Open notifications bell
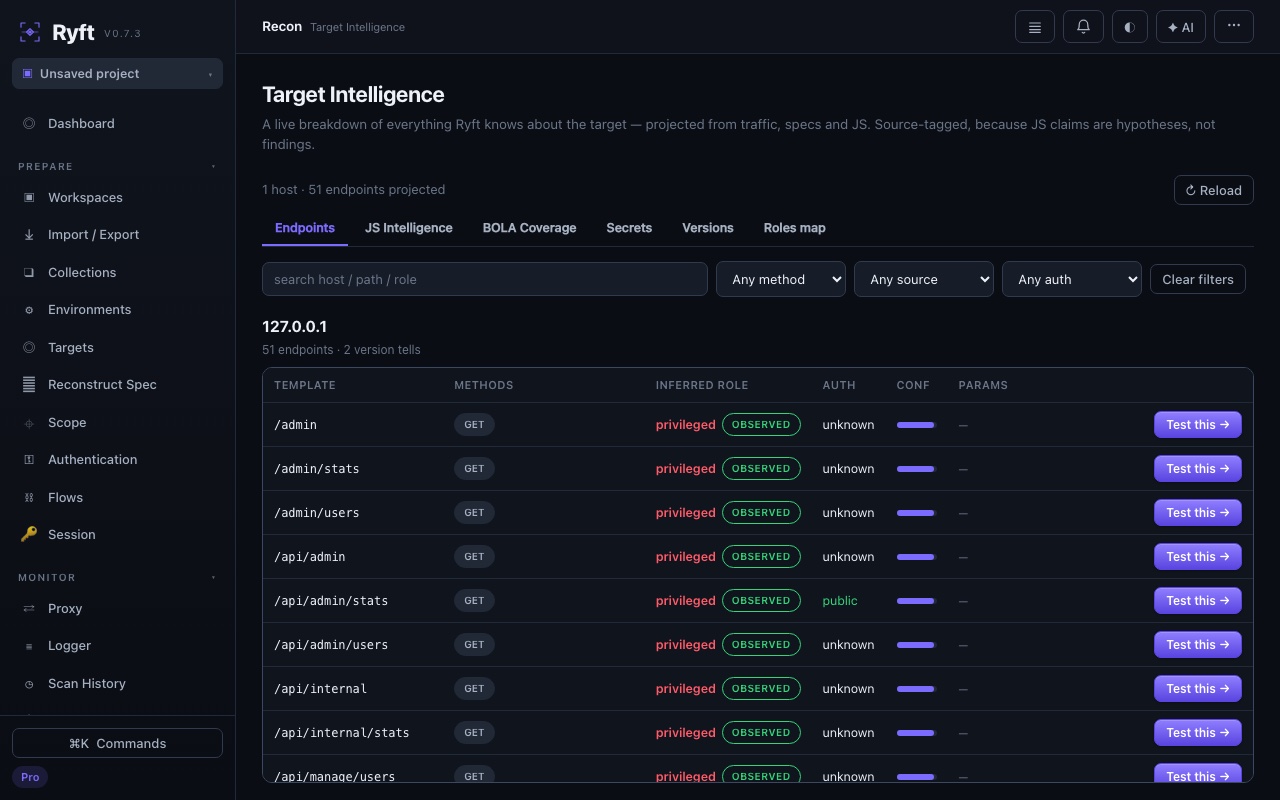This screenshot has height=800, width=1280. pos(1083,27)
